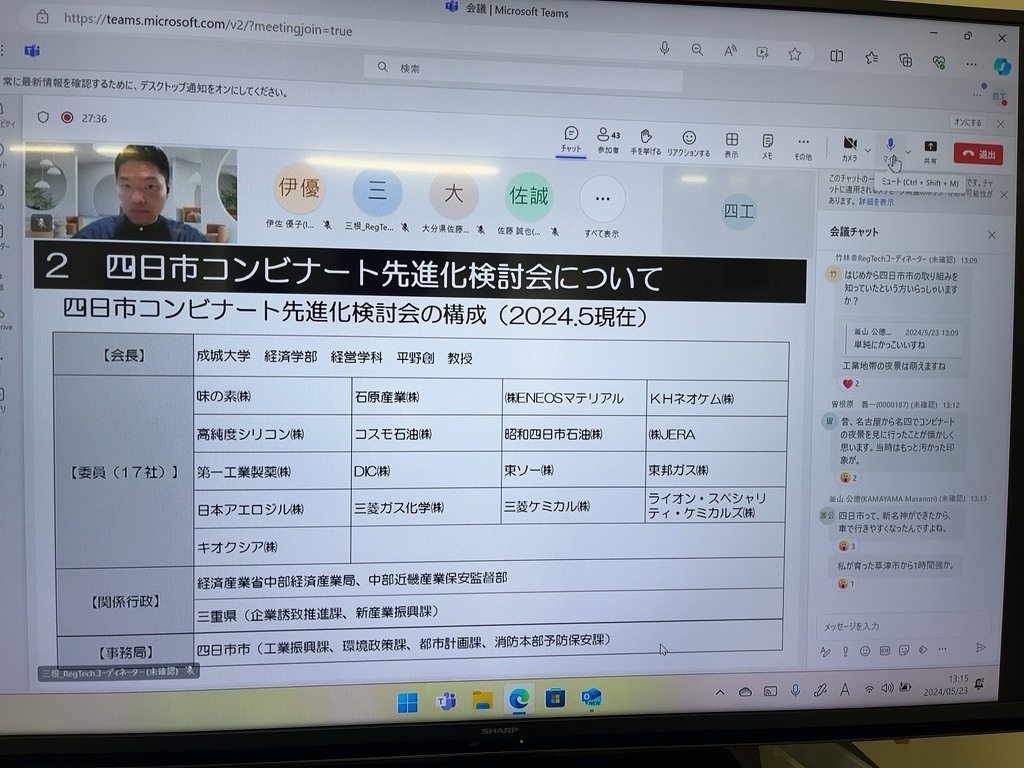The width and height of the screenshot is (1024, 768).
Task: Open the チャット panel in the meeting toolbar
Action: pyautogui.click(x=571, y=139)
